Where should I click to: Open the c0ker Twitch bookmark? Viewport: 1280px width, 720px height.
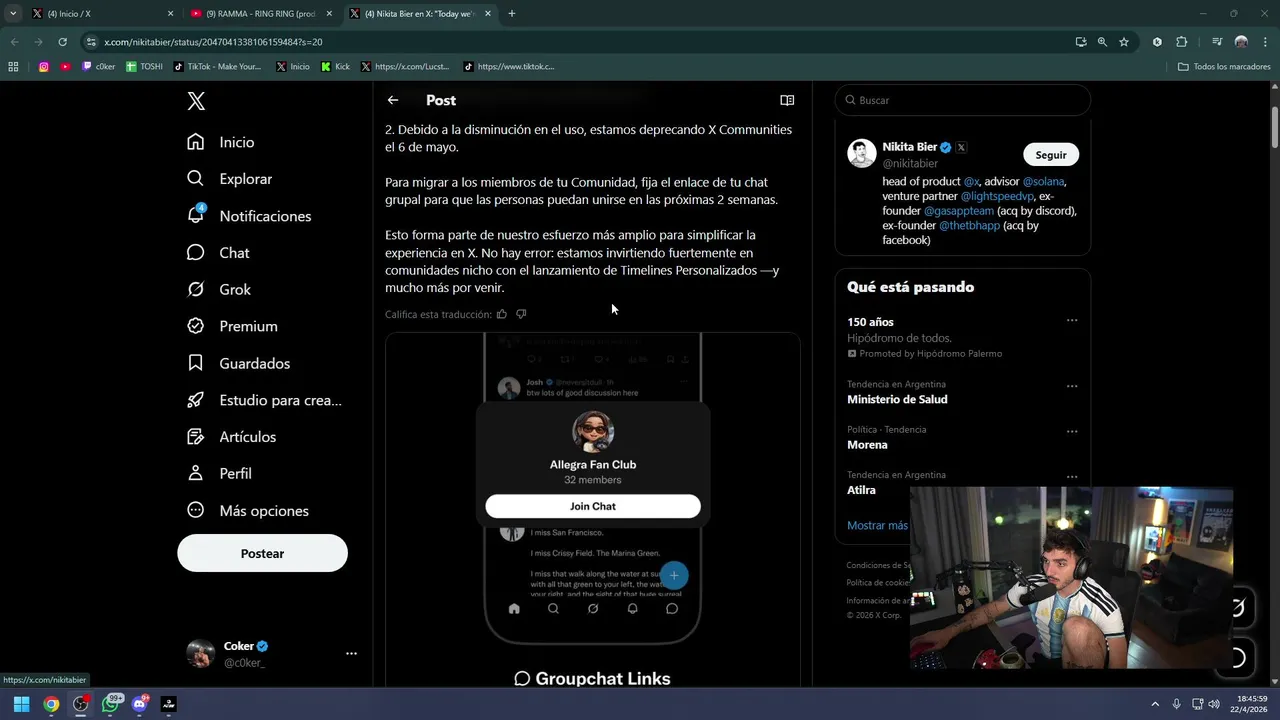click(x=99, y=67)
